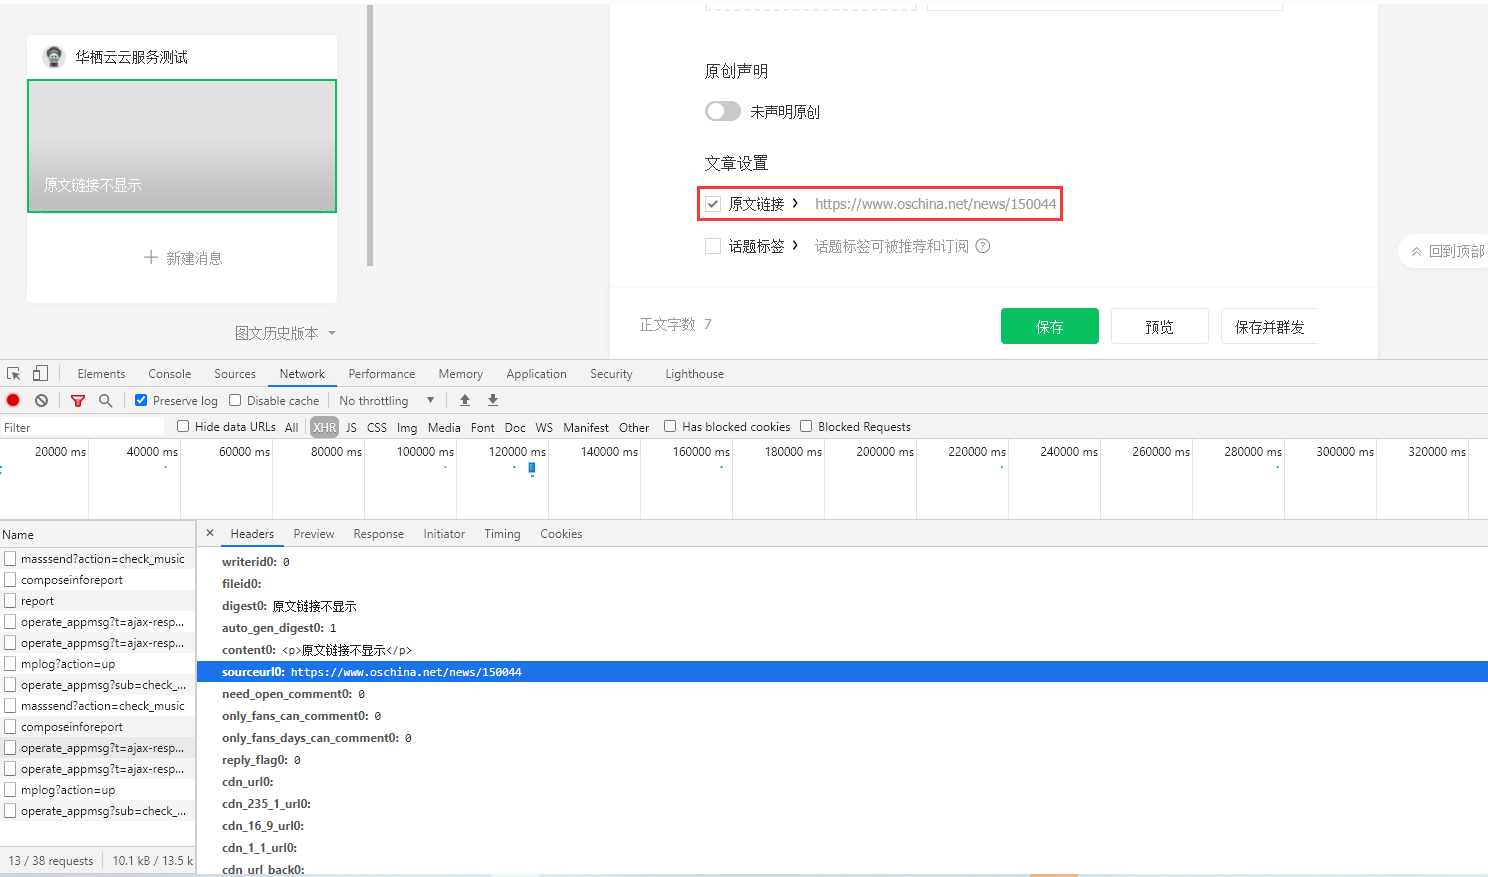The image size is (1488, 877).
Task: Click the export HAR download icon
Action: (x=493, y=400)
